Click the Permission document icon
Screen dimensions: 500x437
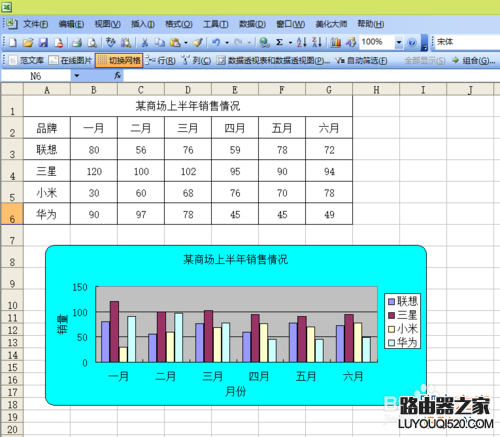click(59, 42)
